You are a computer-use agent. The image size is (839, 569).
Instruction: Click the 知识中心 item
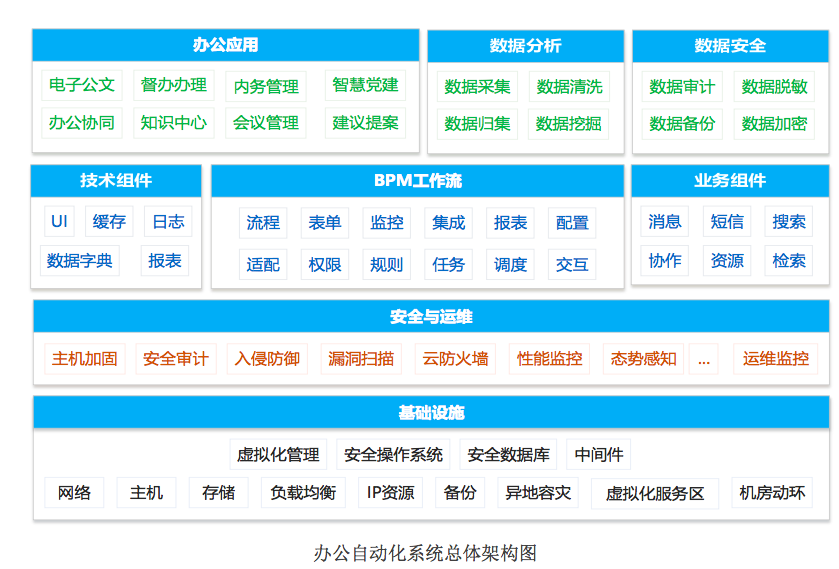(x=174, y=123)
